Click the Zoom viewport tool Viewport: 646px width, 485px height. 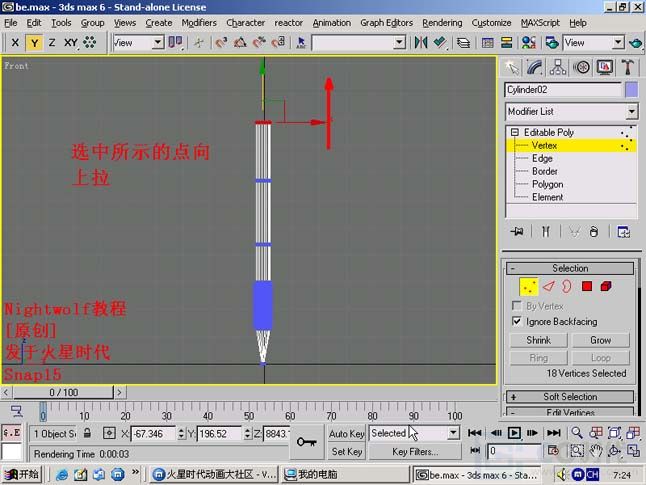pos(577,433)
